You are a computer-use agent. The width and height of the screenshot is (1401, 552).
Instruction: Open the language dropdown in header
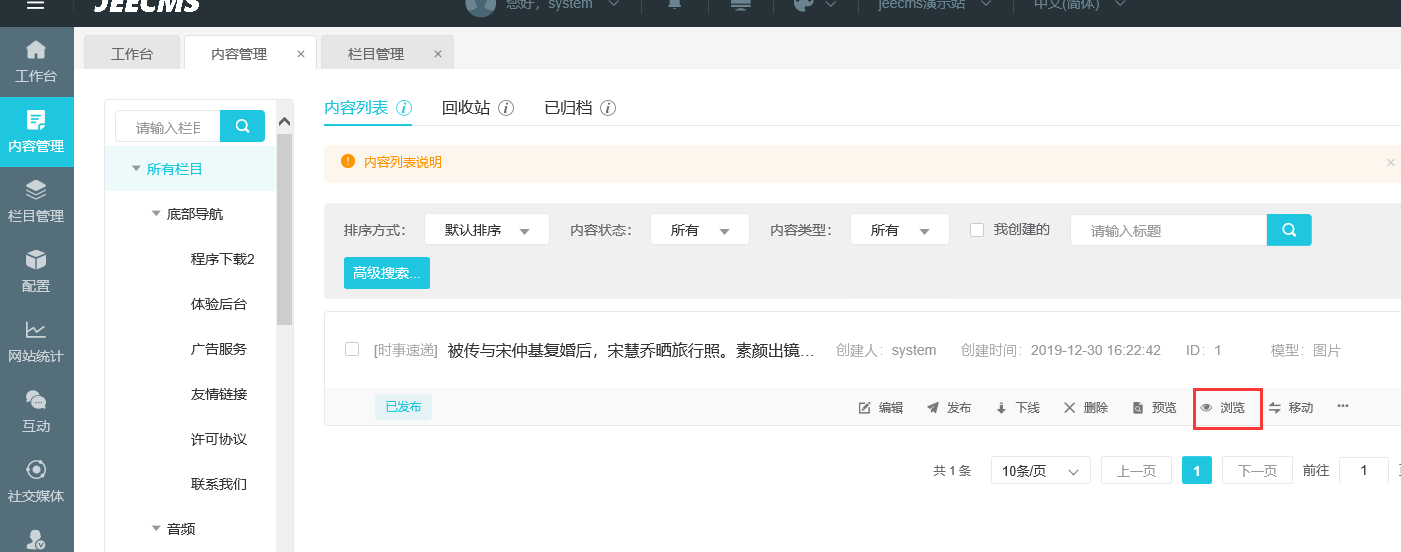pos(1080,4)
